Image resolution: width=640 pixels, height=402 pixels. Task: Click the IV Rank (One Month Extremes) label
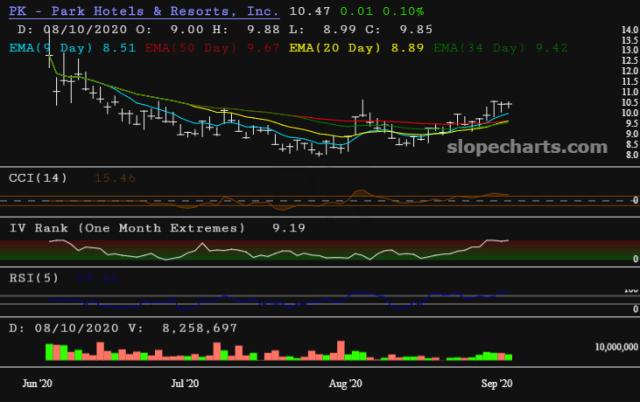click(127, 228)
